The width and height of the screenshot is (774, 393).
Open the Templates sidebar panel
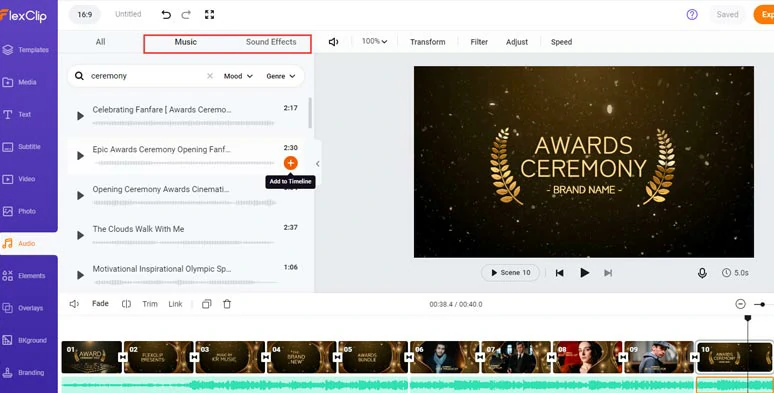(26, 50)
